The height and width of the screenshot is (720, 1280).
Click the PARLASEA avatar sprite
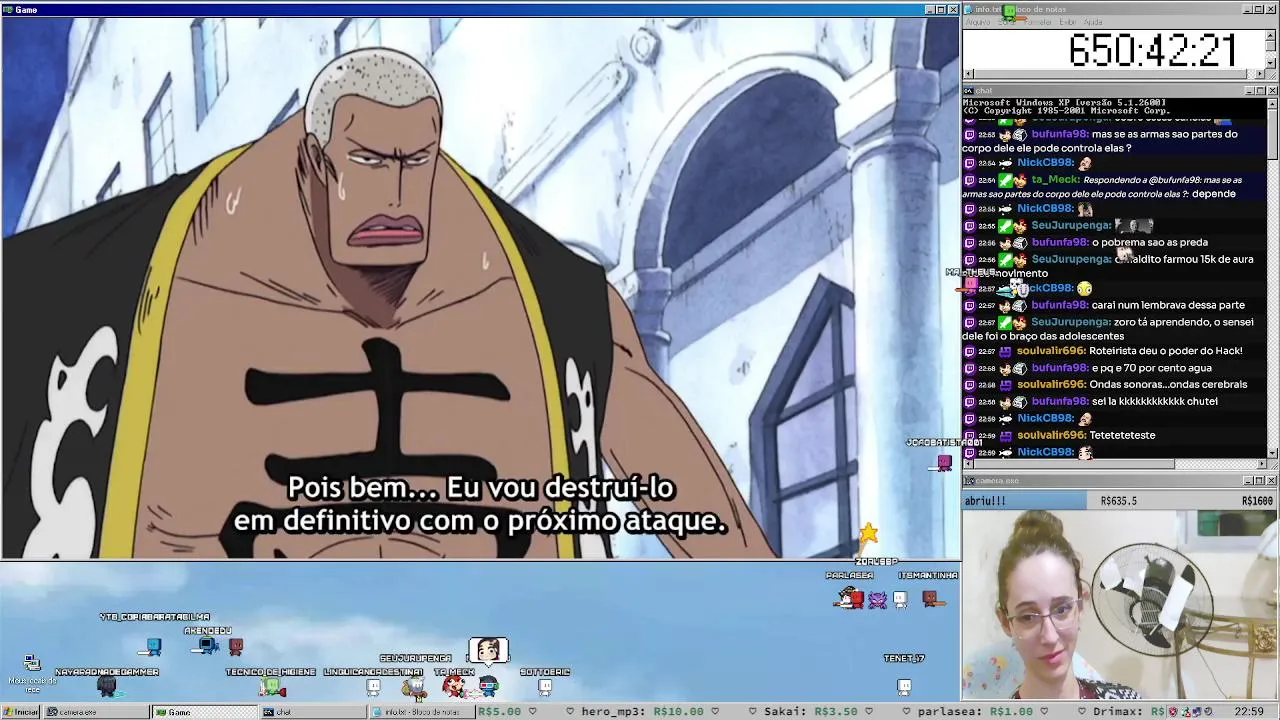pos(849,598)
